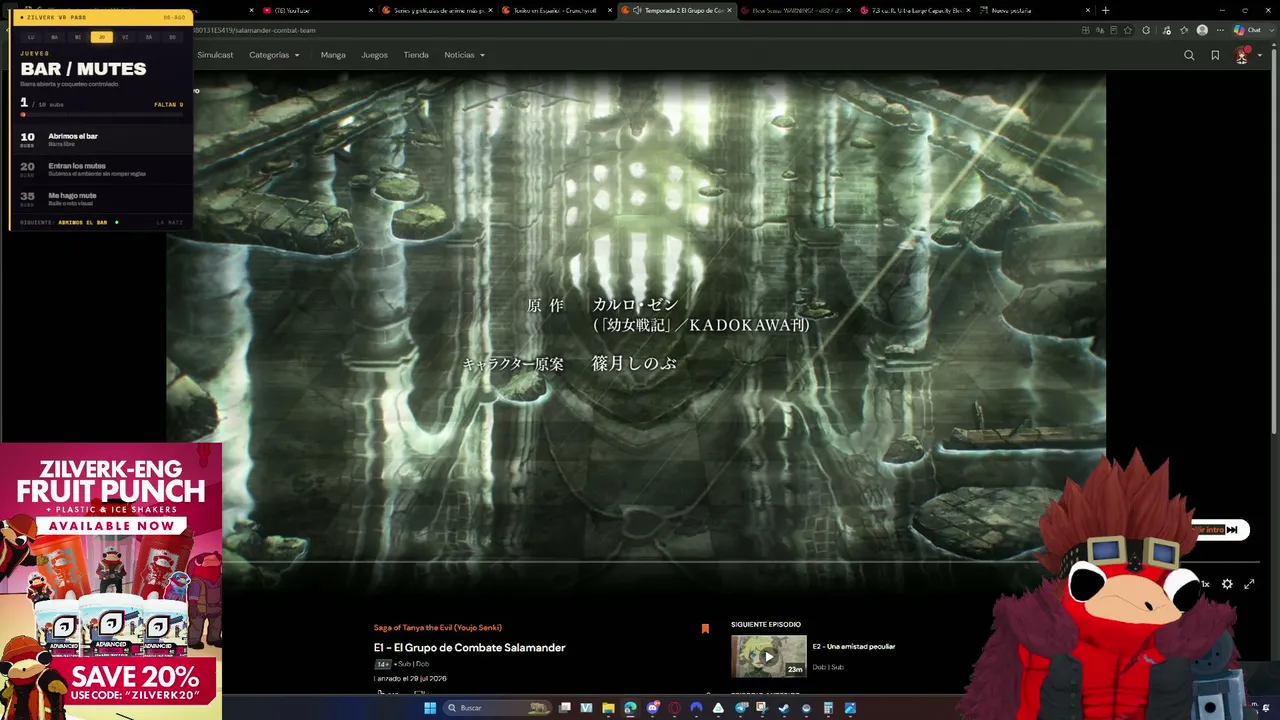Select the LU day in the VR Pass overlay
The image size is (1280, 720).
(x=31, y=37)
